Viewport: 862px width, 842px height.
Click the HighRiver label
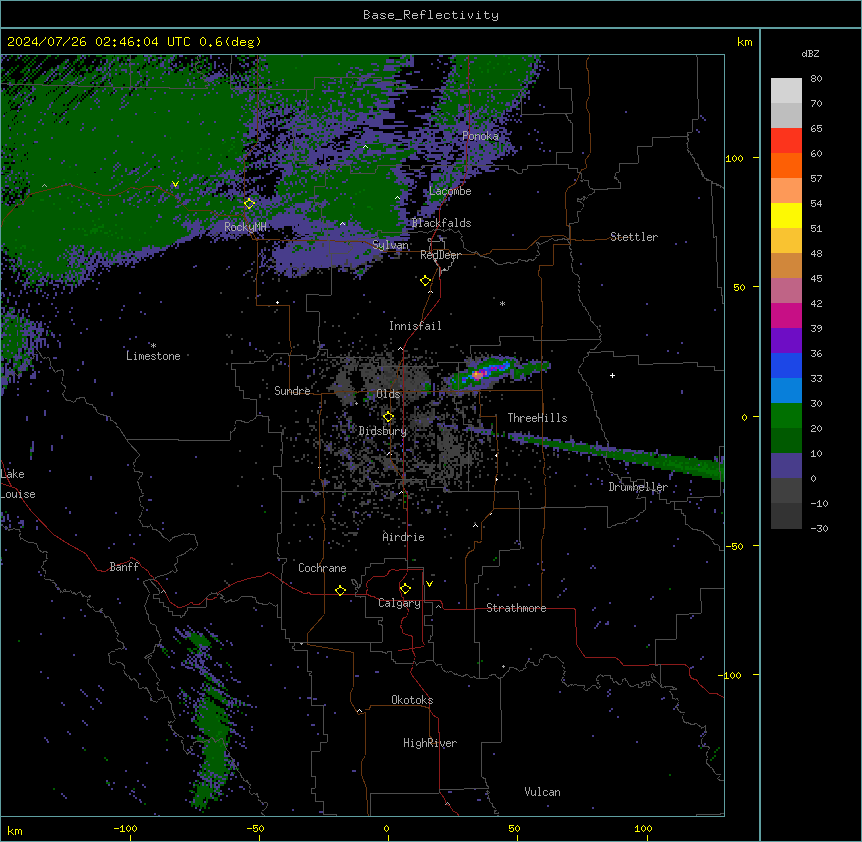[x=430, y=743]
